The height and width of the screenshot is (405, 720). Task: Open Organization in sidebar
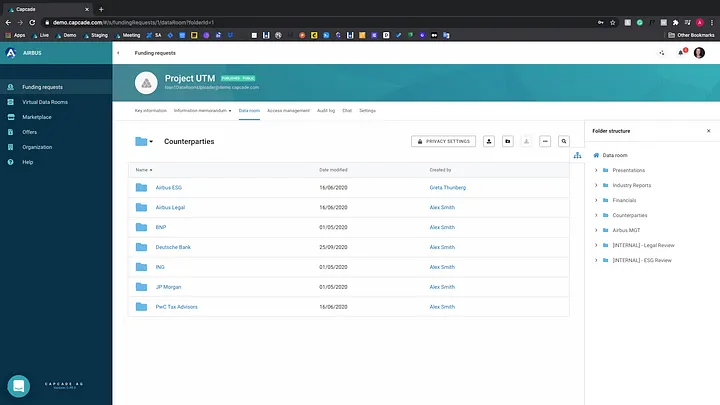click(37, 147)
